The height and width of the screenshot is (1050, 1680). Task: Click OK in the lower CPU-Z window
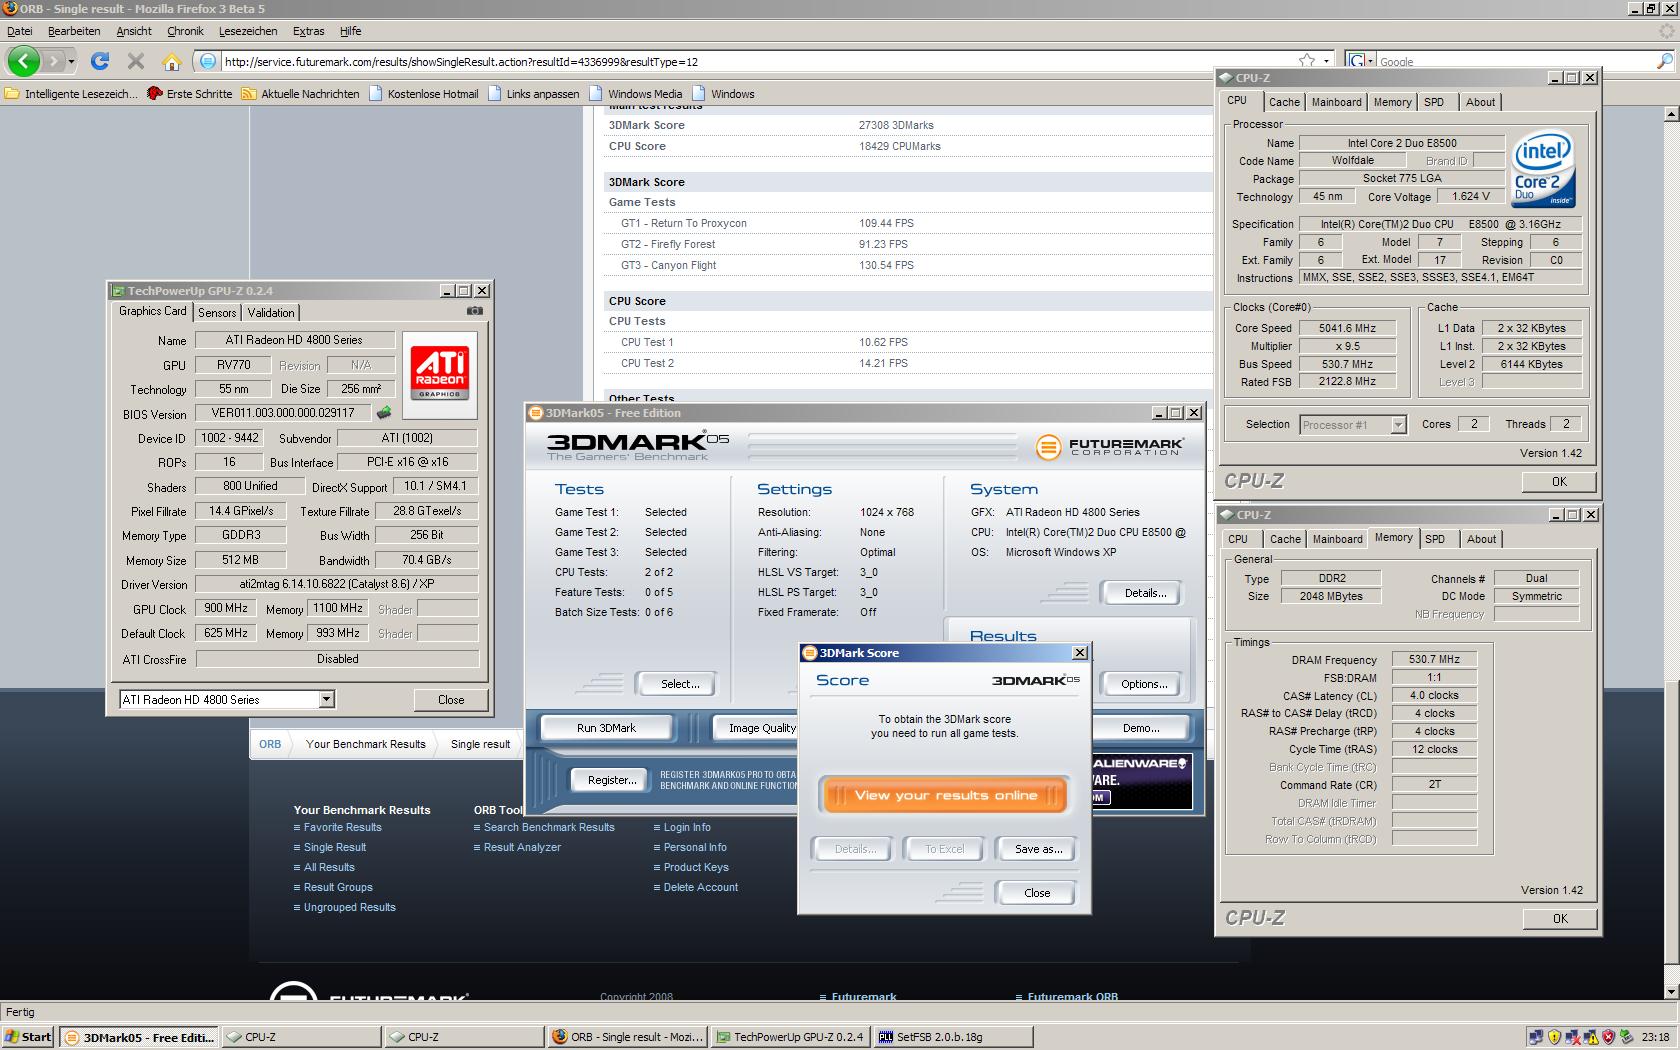click(x=1559, y=918)
